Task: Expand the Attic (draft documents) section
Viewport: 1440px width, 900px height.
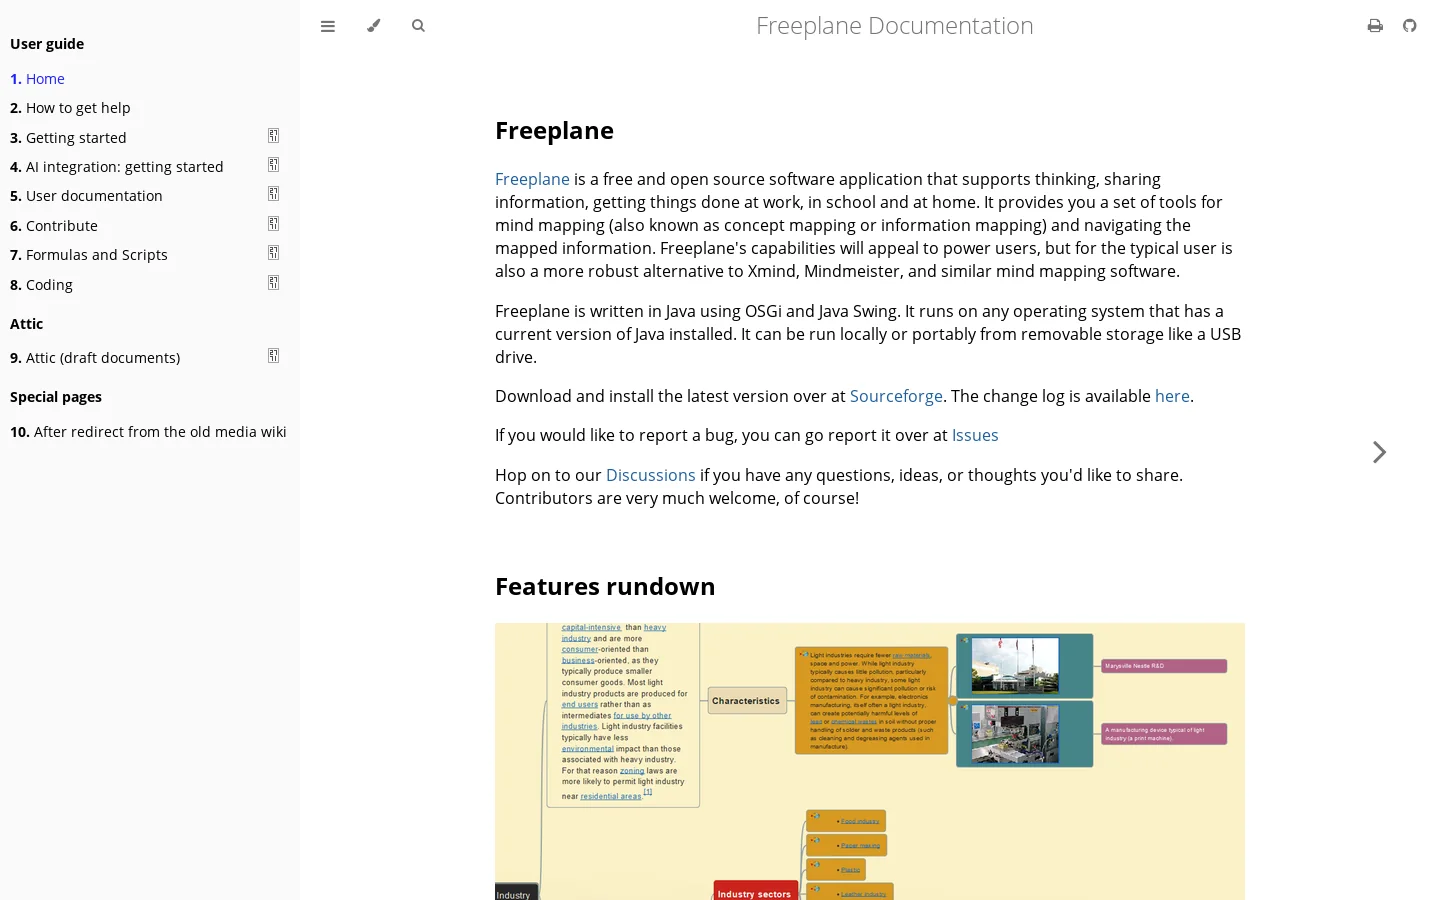Action: (273, 356)
